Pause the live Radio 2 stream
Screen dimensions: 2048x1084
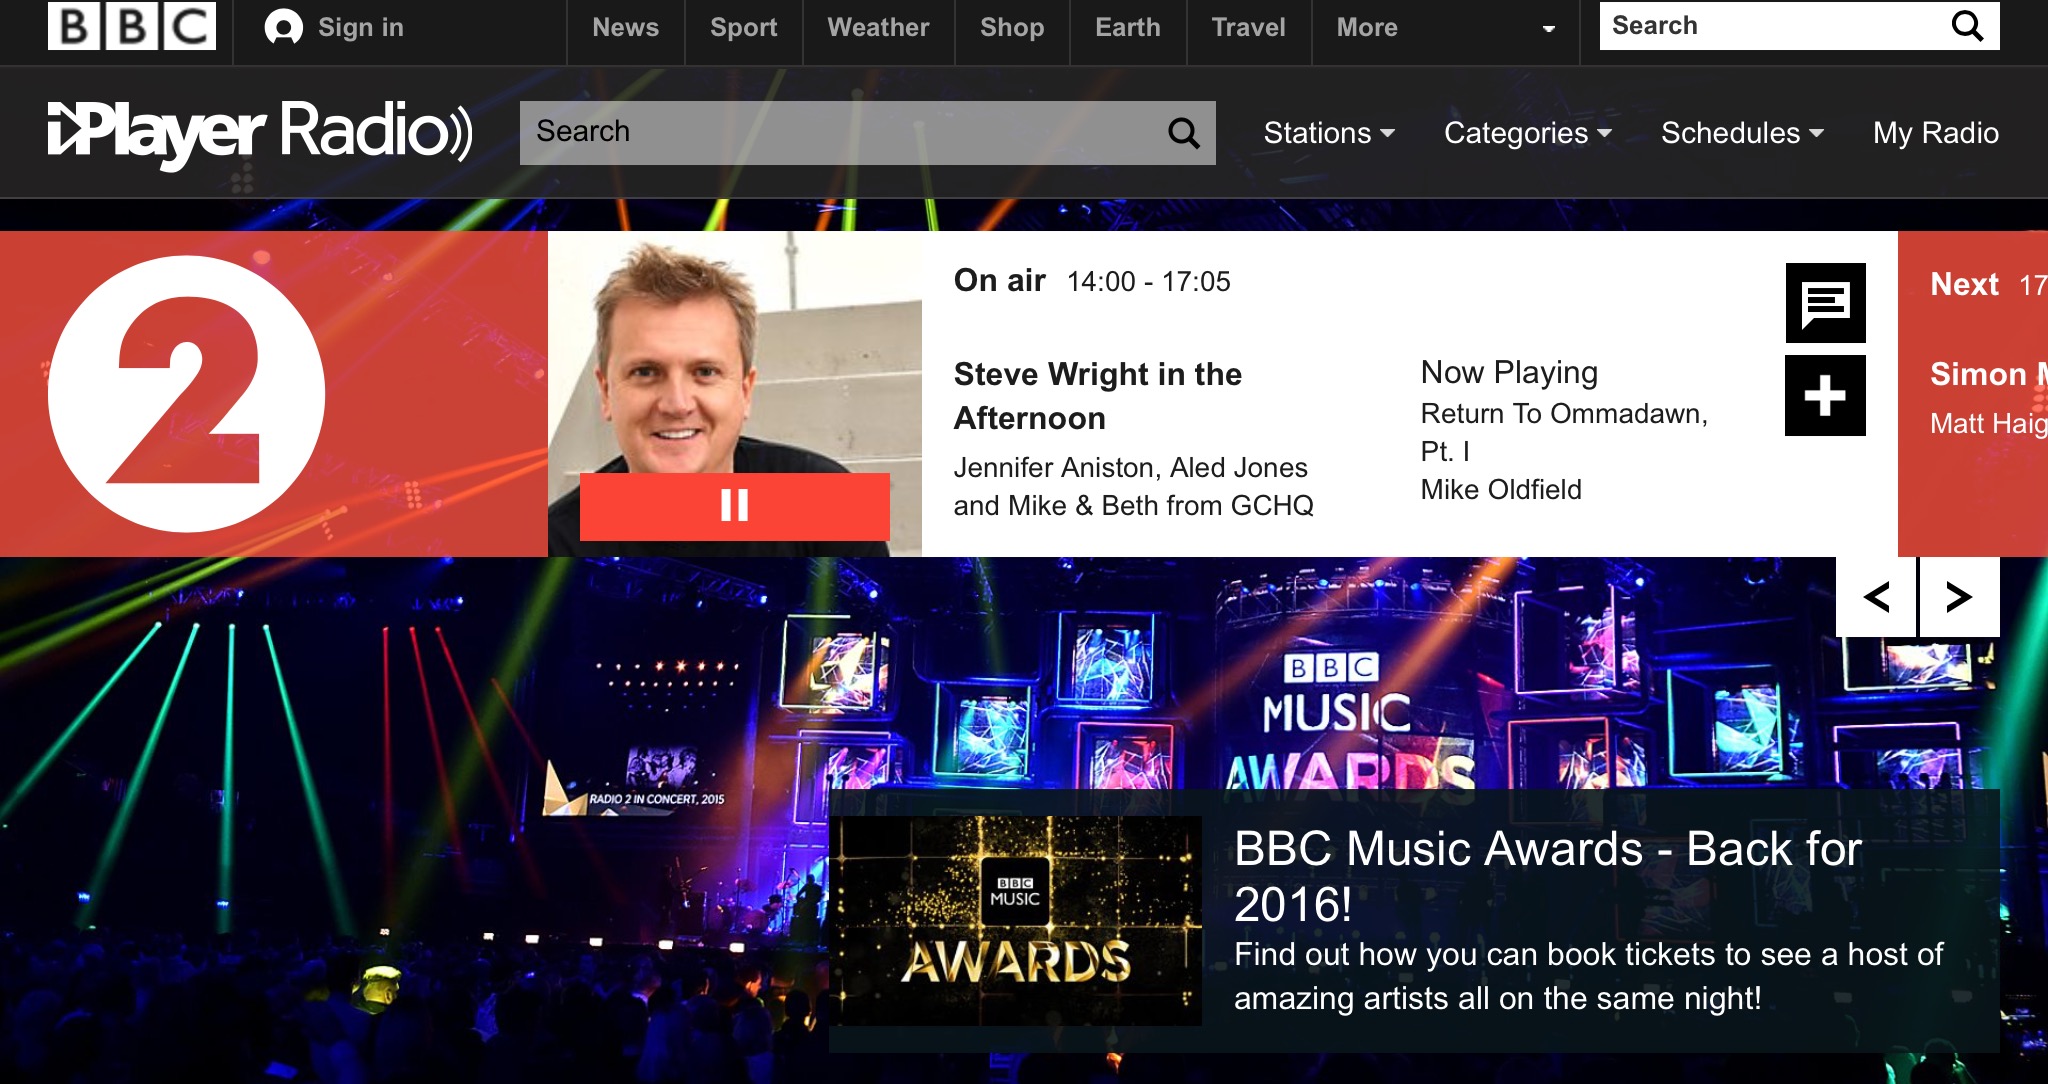coord(735,506)
